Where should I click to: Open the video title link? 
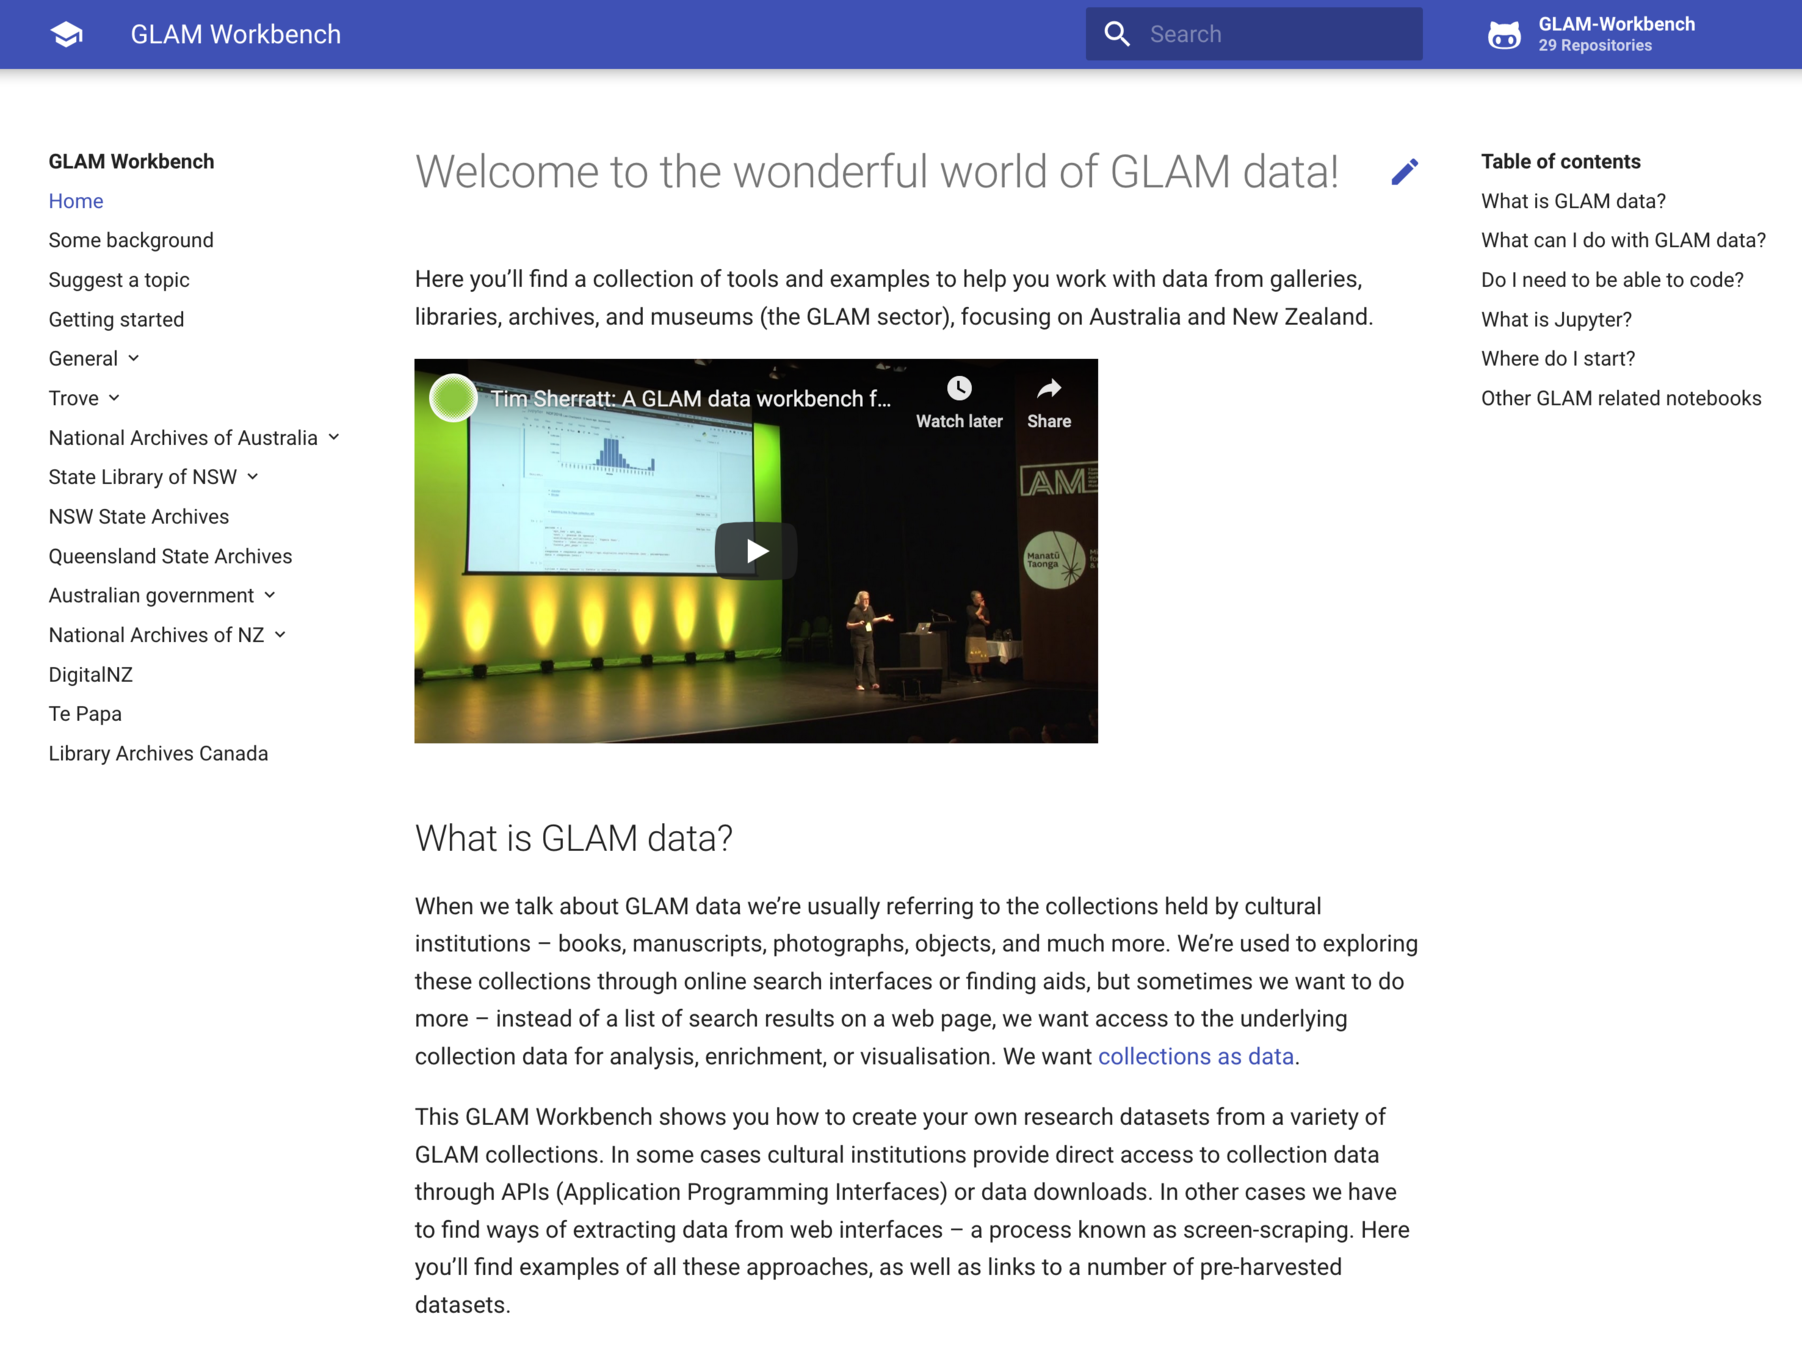point(690,399)
